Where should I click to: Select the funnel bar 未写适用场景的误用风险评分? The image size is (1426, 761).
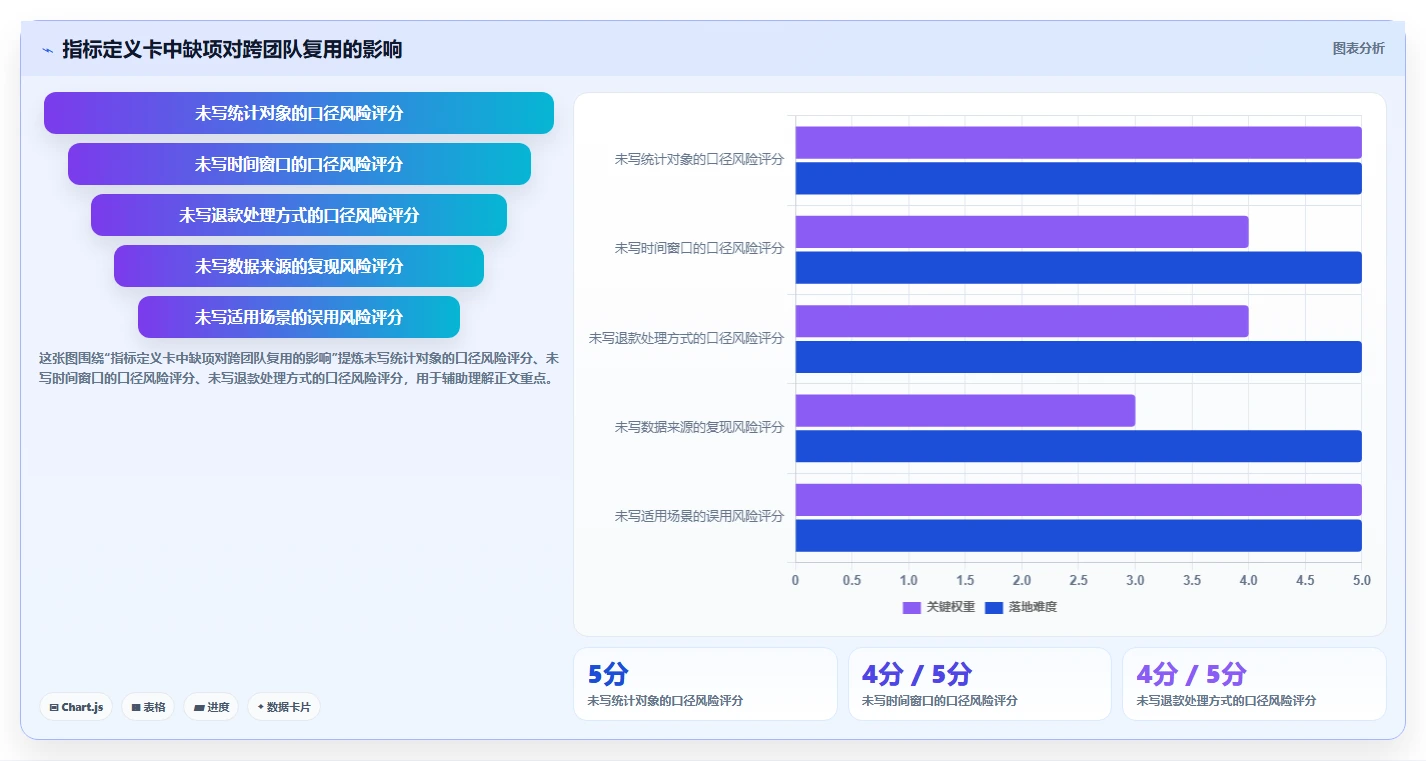299,317
